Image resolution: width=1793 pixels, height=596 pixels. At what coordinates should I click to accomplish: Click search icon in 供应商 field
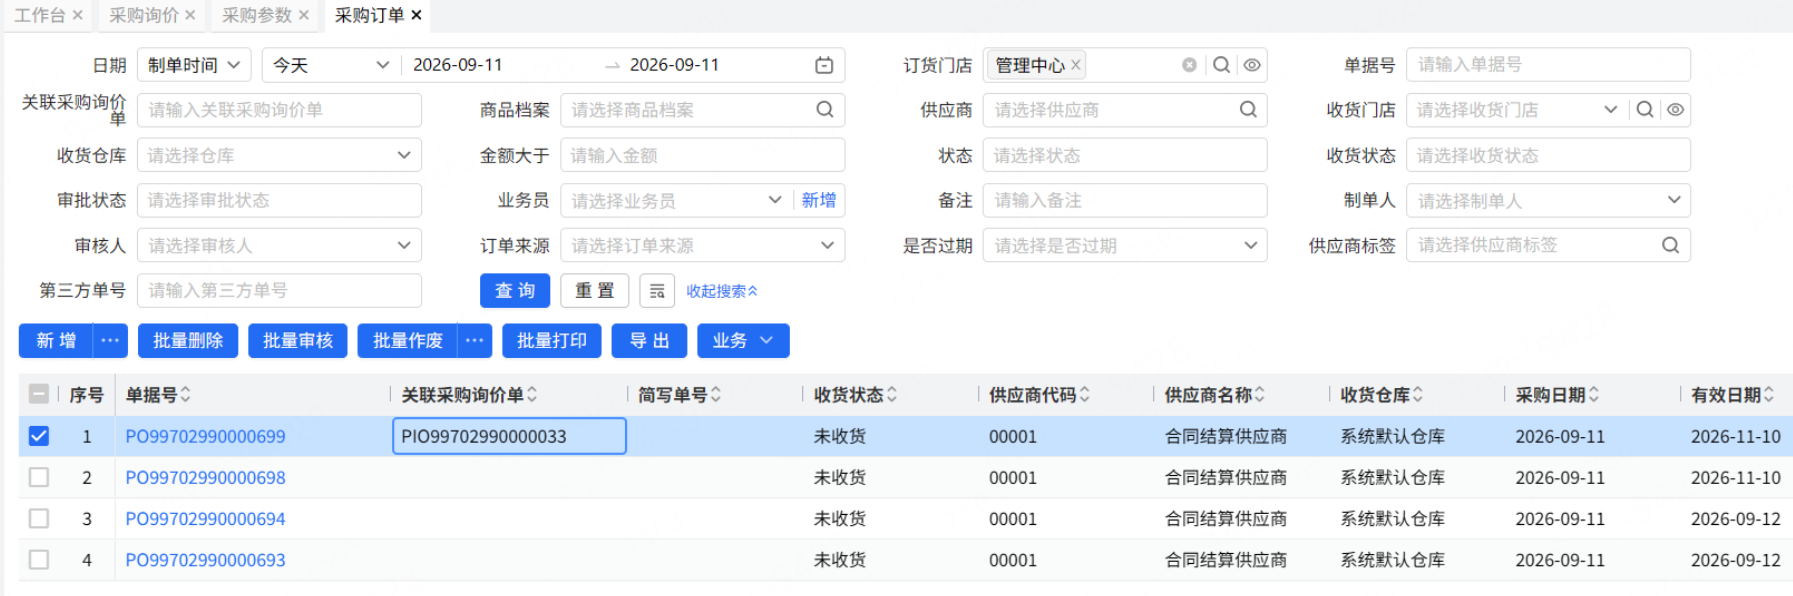point(1248,110)
